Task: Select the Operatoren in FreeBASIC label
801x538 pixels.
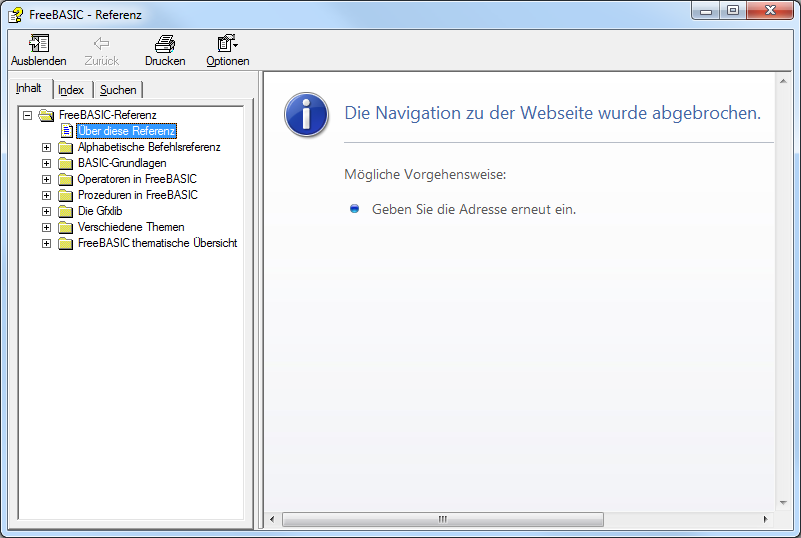Action: click(x=137, y=179)
